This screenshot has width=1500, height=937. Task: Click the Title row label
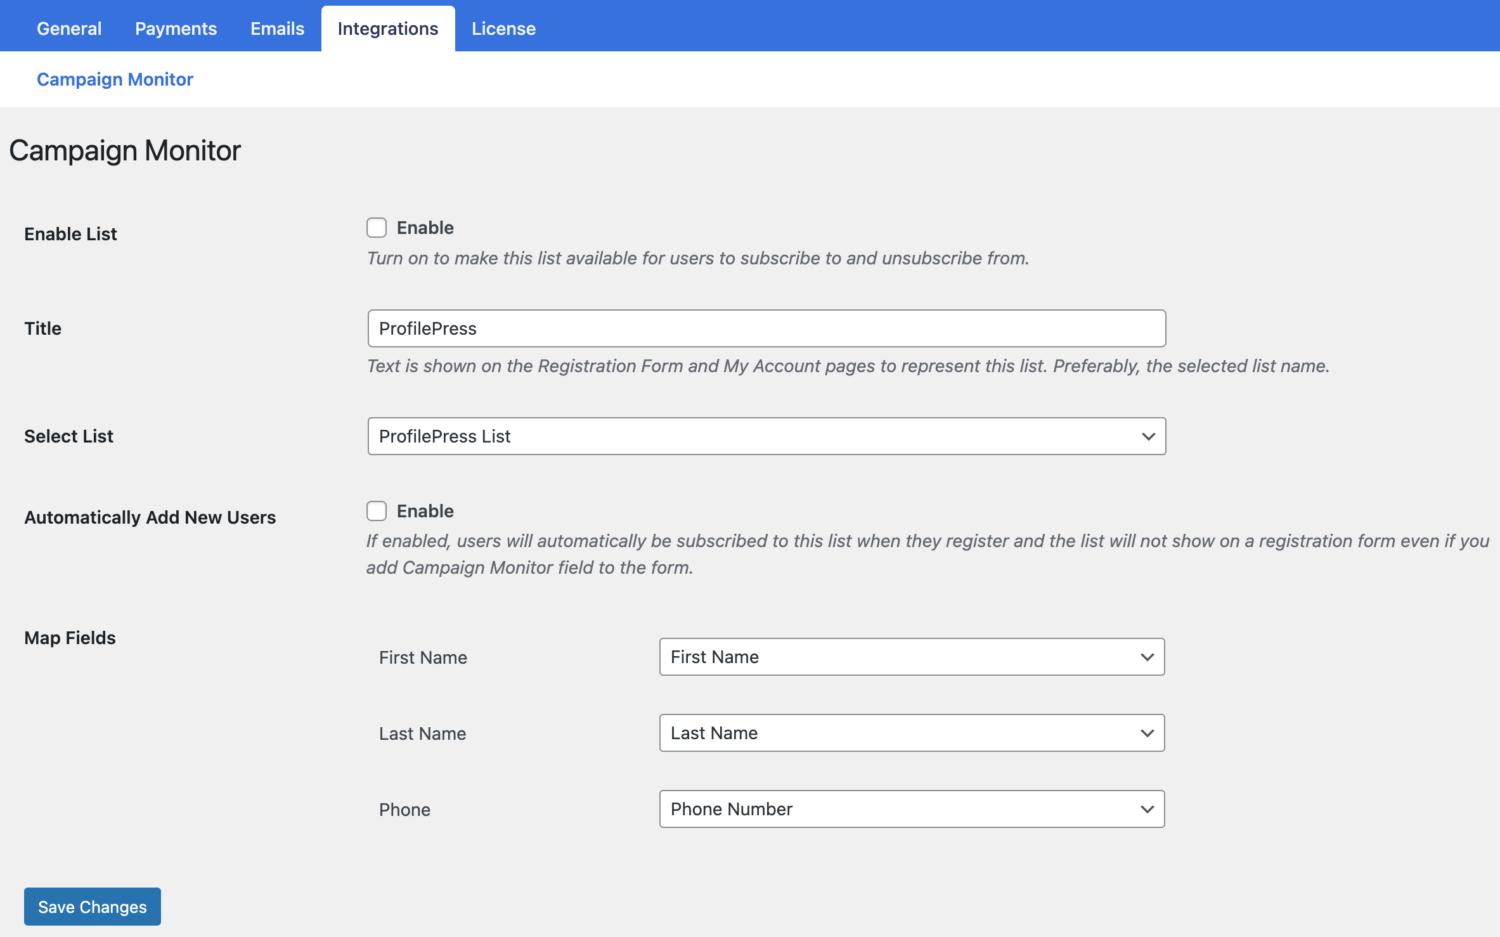pos(43,328)
